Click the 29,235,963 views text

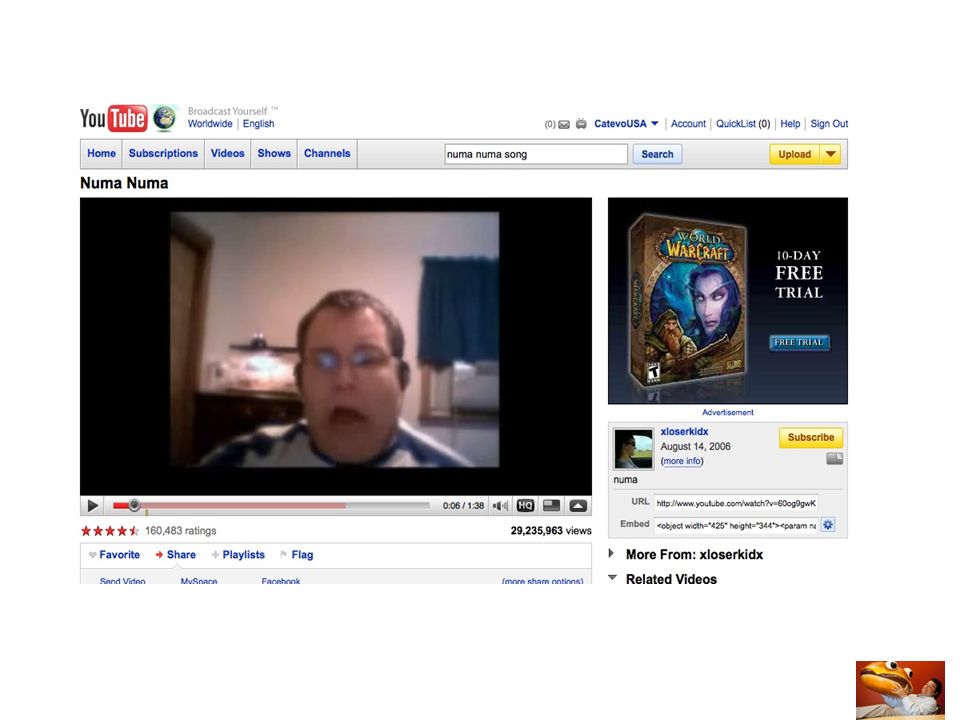(551, 531)
